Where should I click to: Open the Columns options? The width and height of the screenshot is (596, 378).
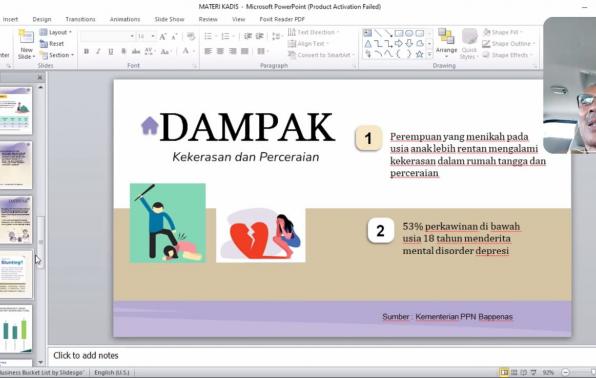(262, 51)
